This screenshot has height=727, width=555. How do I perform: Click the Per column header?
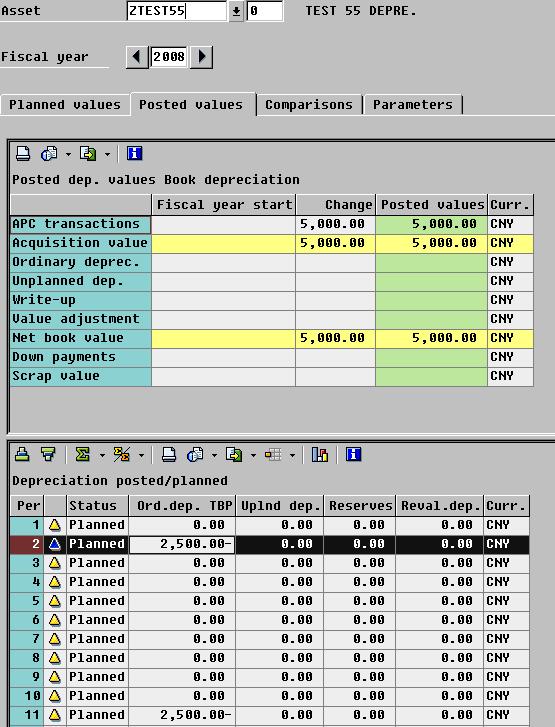pos(27,506)
